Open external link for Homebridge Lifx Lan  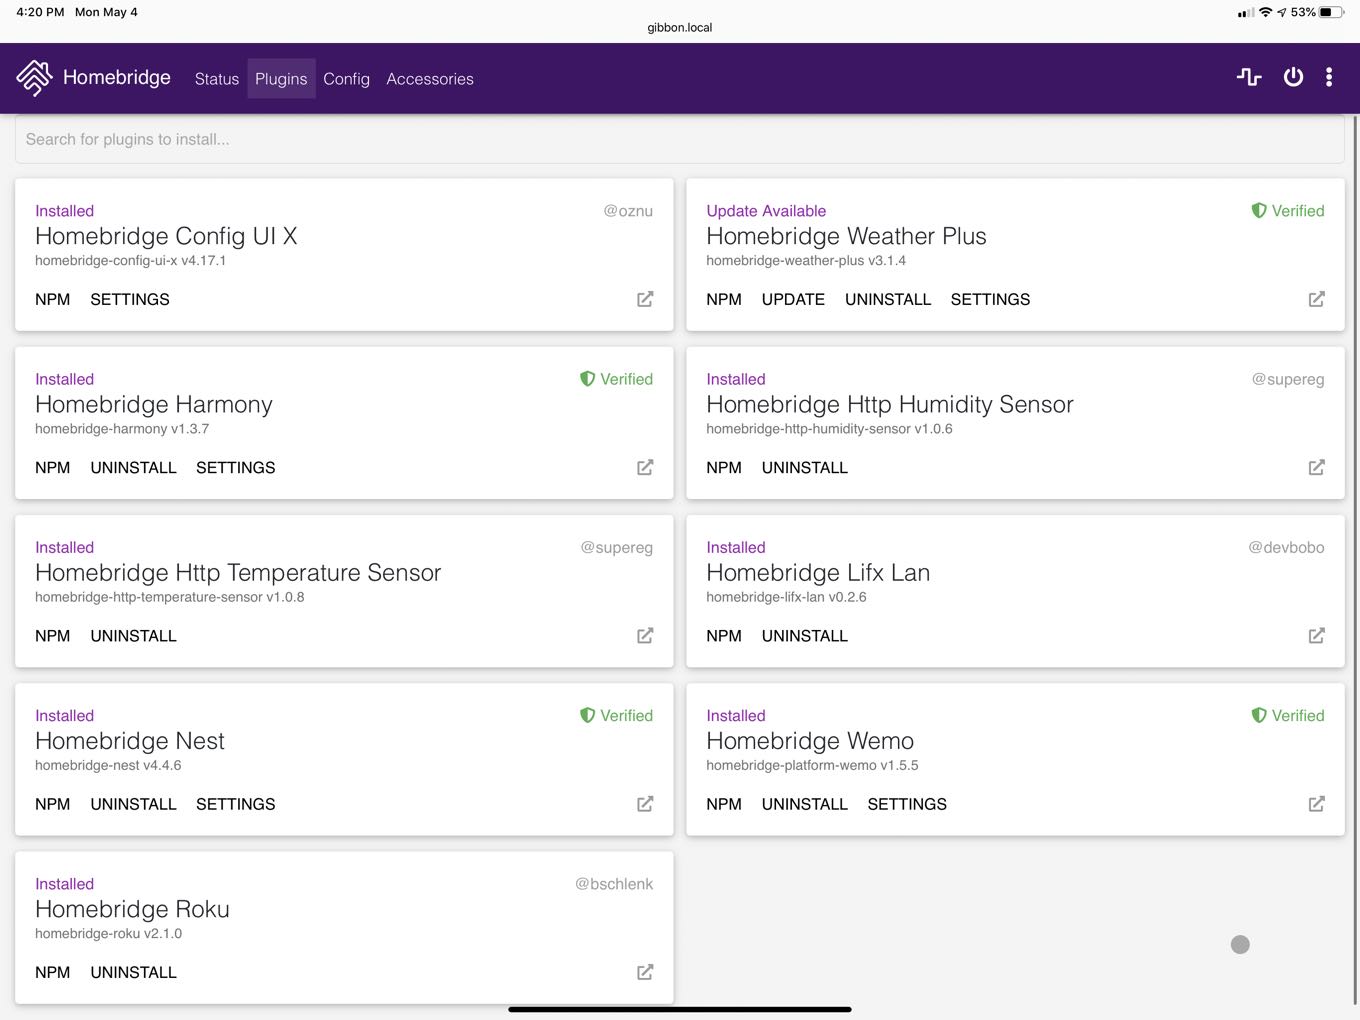click(x=1317, y=635)
